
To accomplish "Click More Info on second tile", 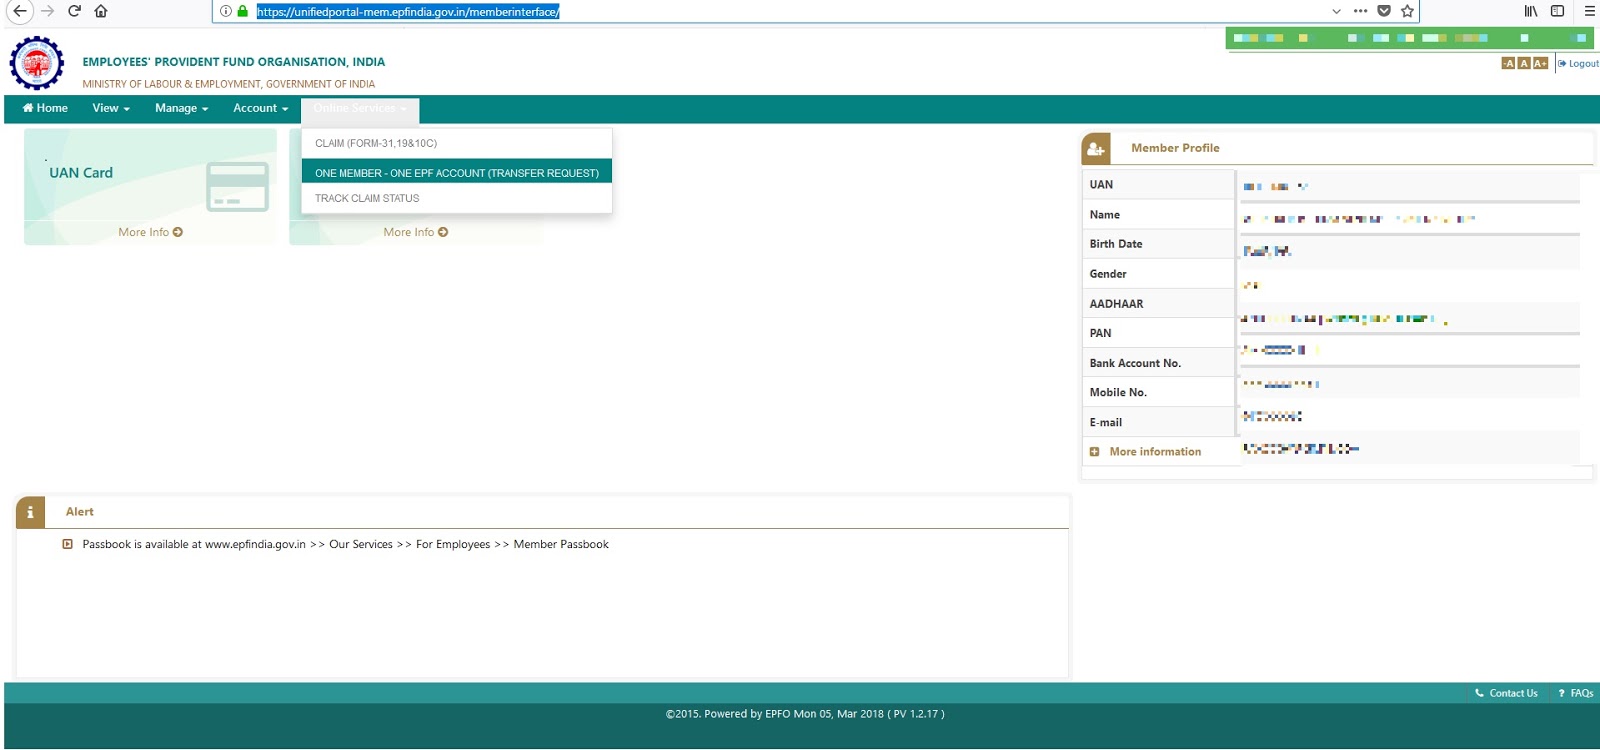I will [x=415, y=232].
